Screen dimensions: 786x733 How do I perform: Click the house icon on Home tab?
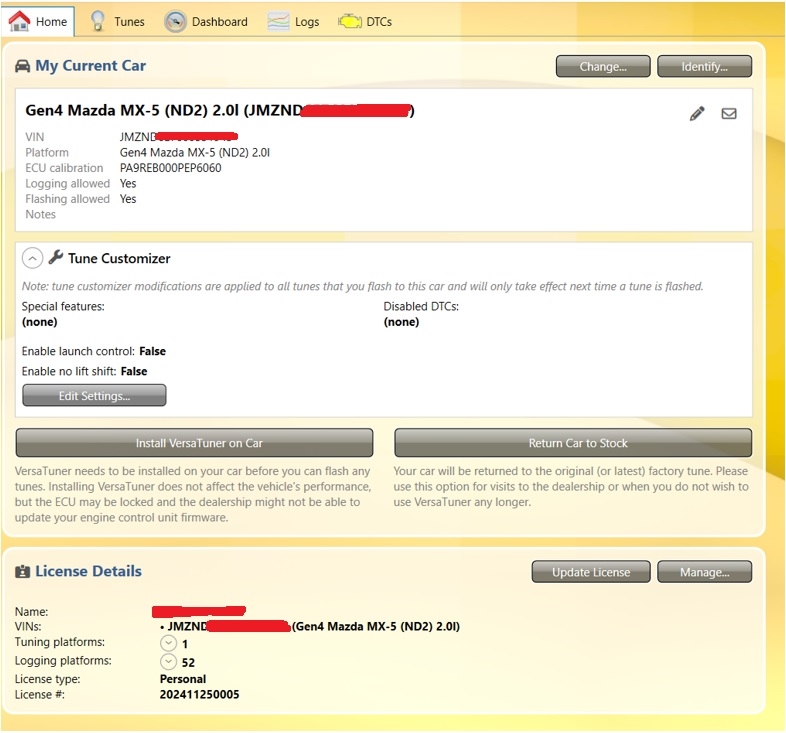point(20,21)
